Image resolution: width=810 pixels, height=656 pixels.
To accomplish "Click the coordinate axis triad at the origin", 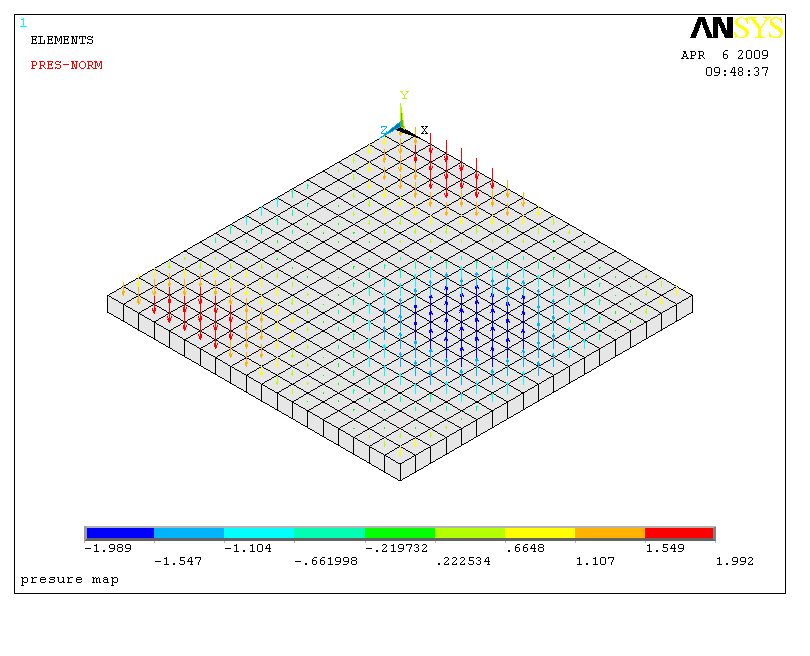I will pos(401,122).
